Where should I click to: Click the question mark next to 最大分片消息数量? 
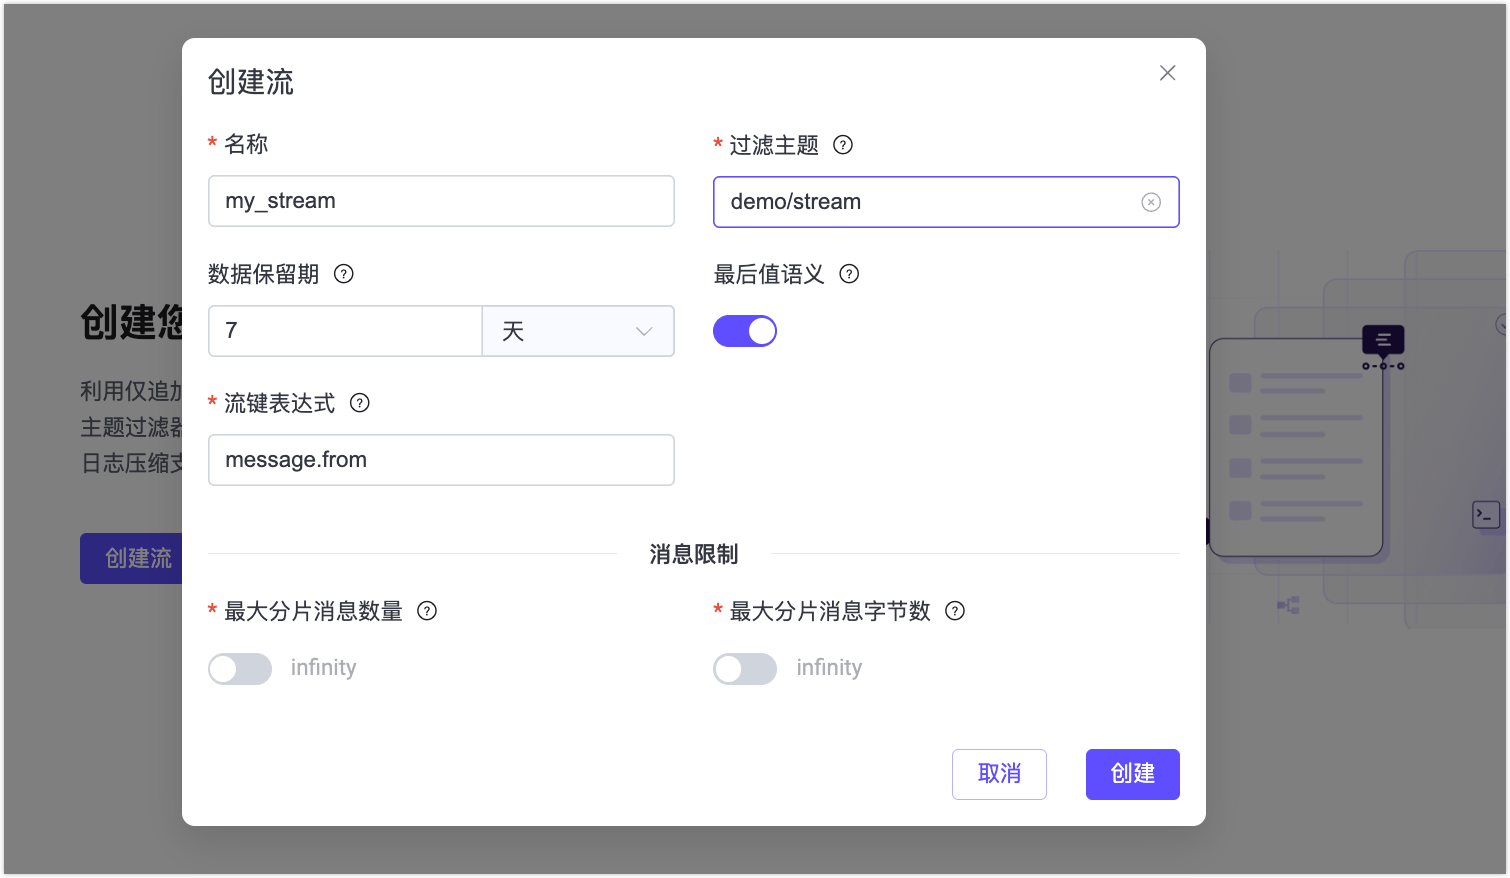[427, 611]
